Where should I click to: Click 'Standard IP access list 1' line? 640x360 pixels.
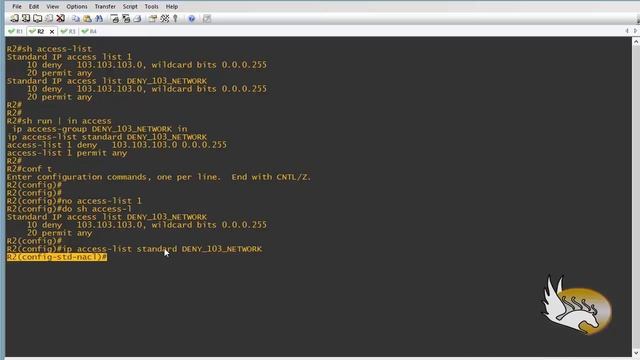pyautogui.click(x=69, y=57)
